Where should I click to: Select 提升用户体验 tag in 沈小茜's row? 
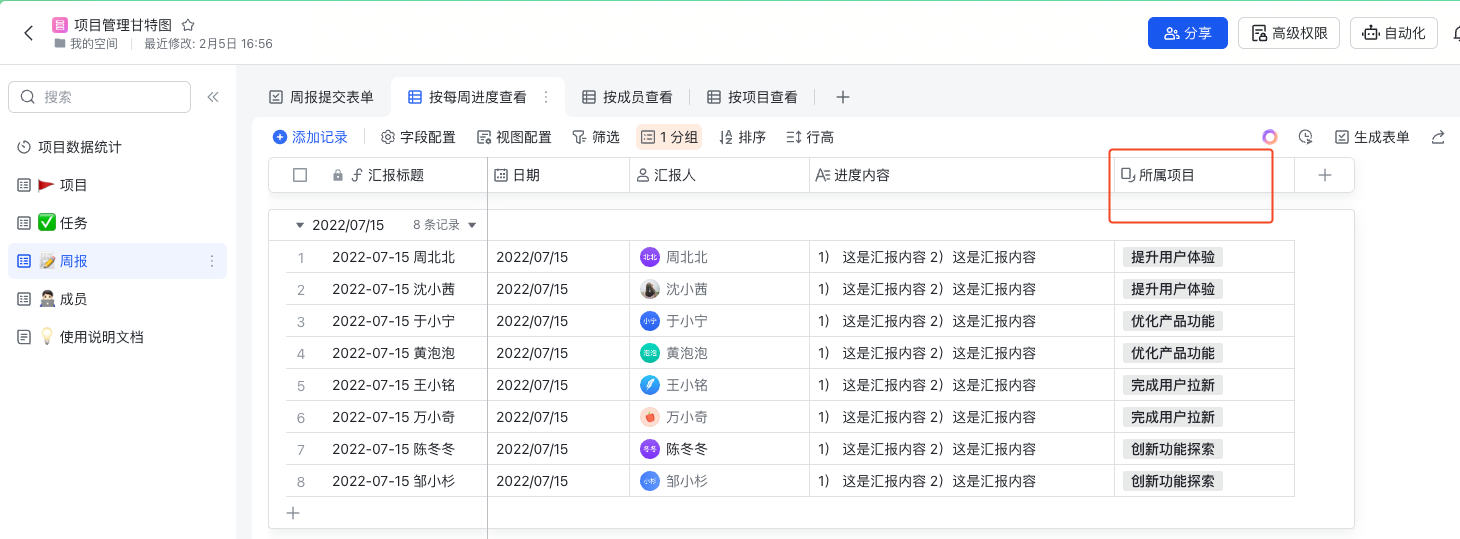tap(1173, 289)
